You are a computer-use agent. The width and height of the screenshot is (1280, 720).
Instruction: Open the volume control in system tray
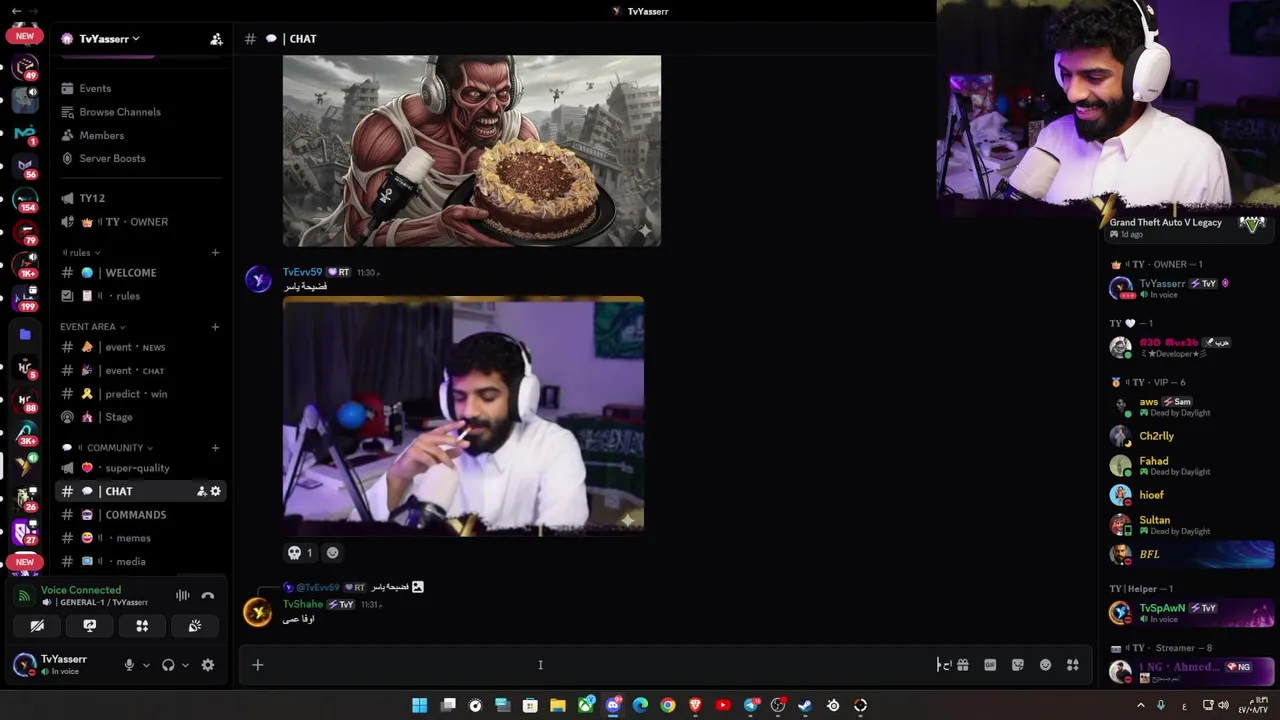point(1224,705)
